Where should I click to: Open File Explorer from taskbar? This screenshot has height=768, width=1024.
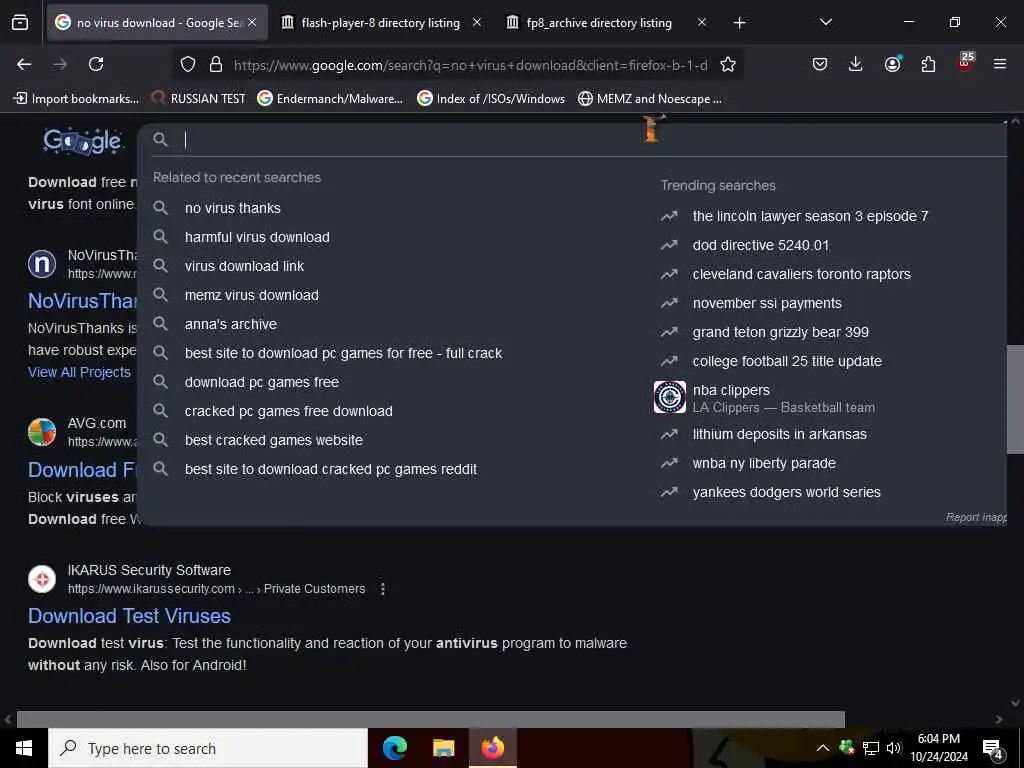click(443, 748)
